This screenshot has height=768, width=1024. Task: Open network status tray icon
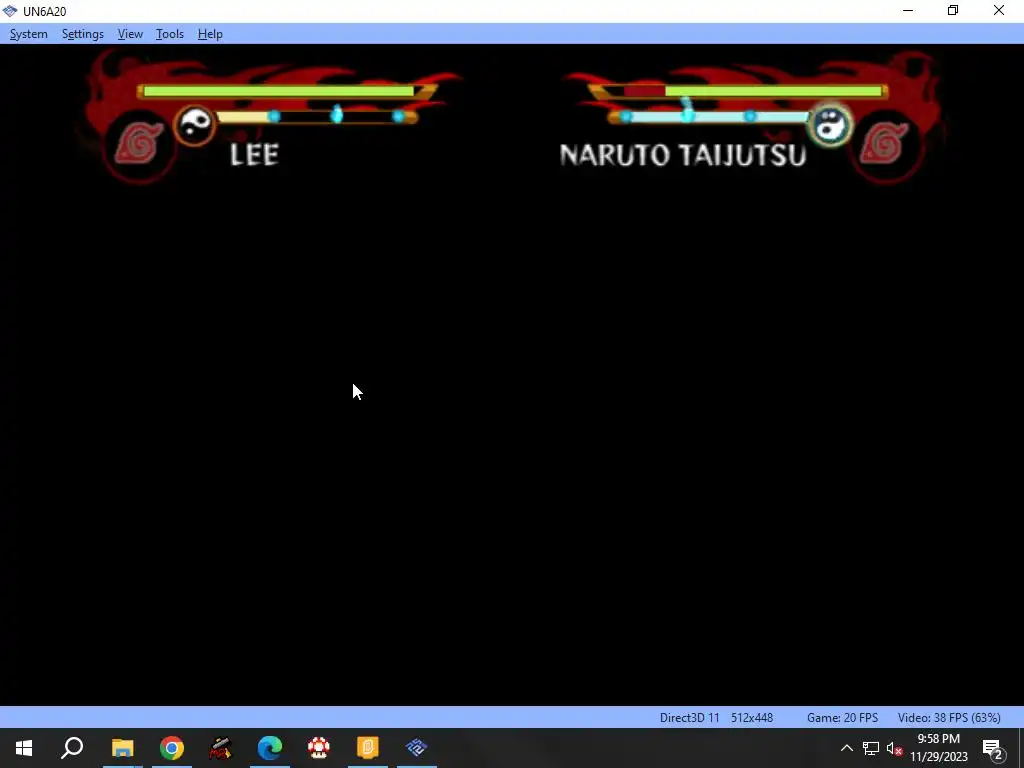tap(871, 748)
